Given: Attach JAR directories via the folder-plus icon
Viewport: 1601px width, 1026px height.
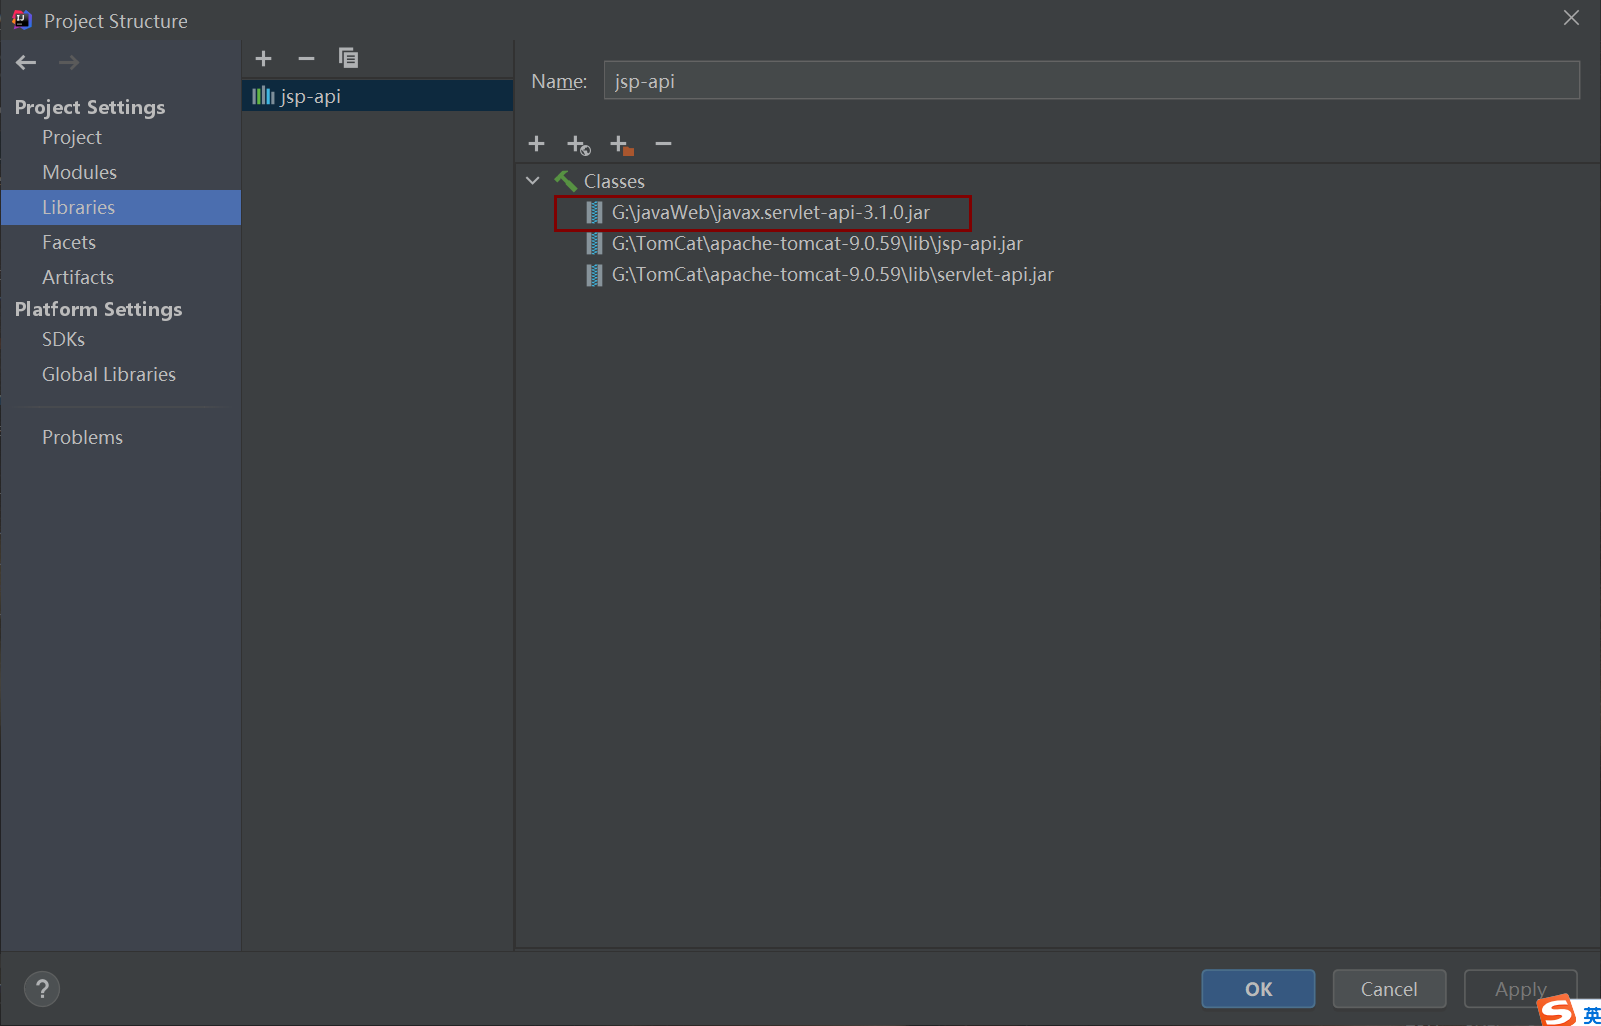Looking at the screenshot, I should coord(620,144).
